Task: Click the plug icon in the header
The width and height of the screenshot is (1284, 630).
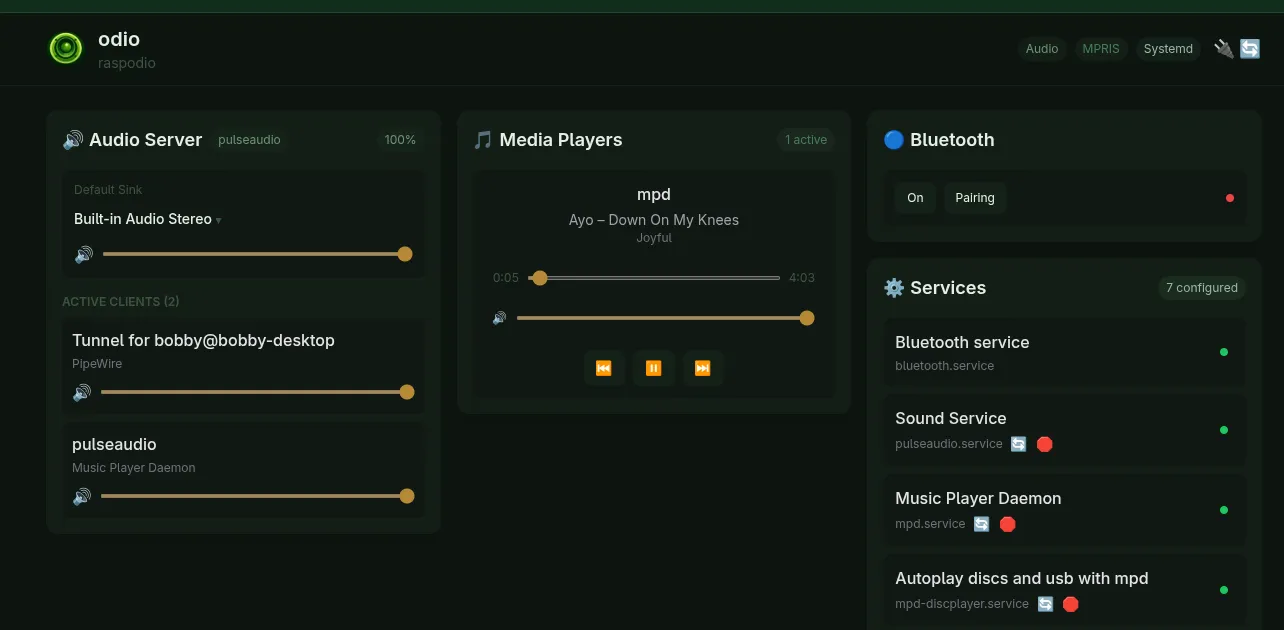Action: click(1223, 47)
